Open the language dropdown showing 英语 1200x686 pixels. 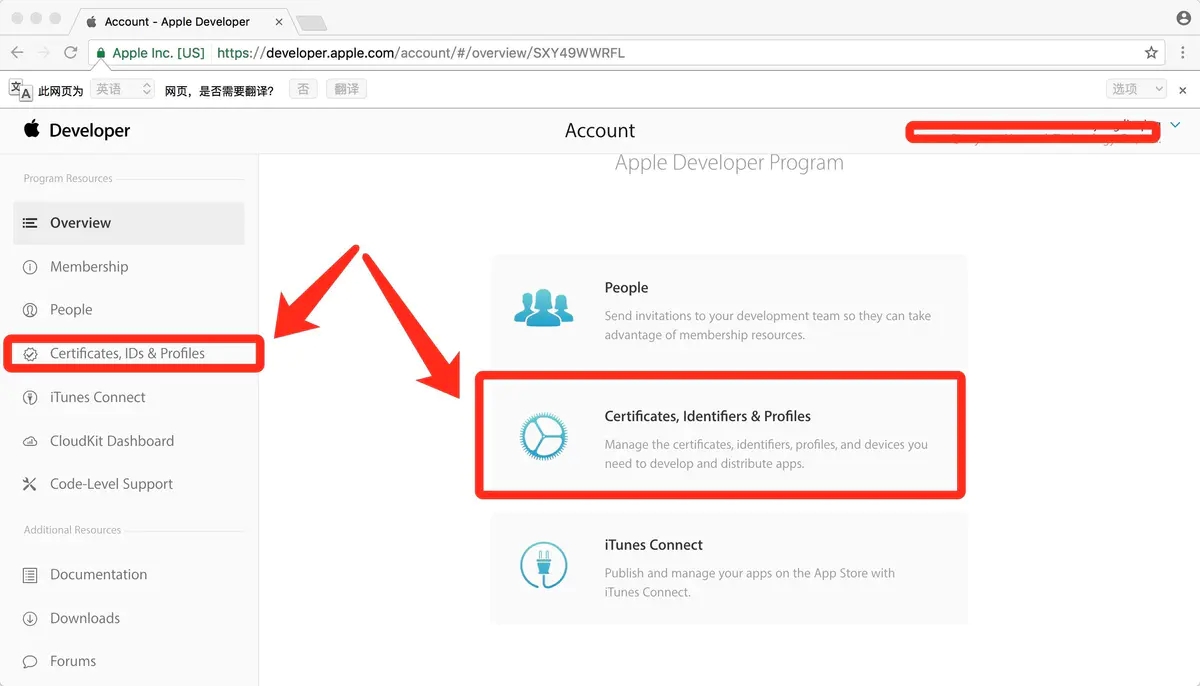(x=123, y=89)
